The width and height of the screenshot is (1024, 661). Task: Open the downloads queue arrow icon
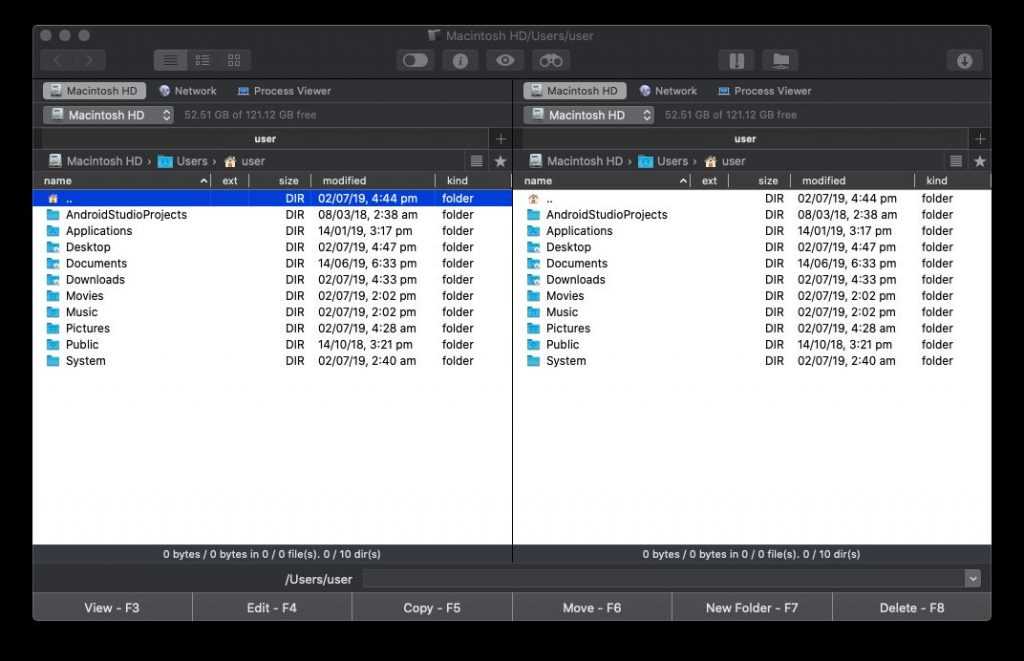click(964, 61)
